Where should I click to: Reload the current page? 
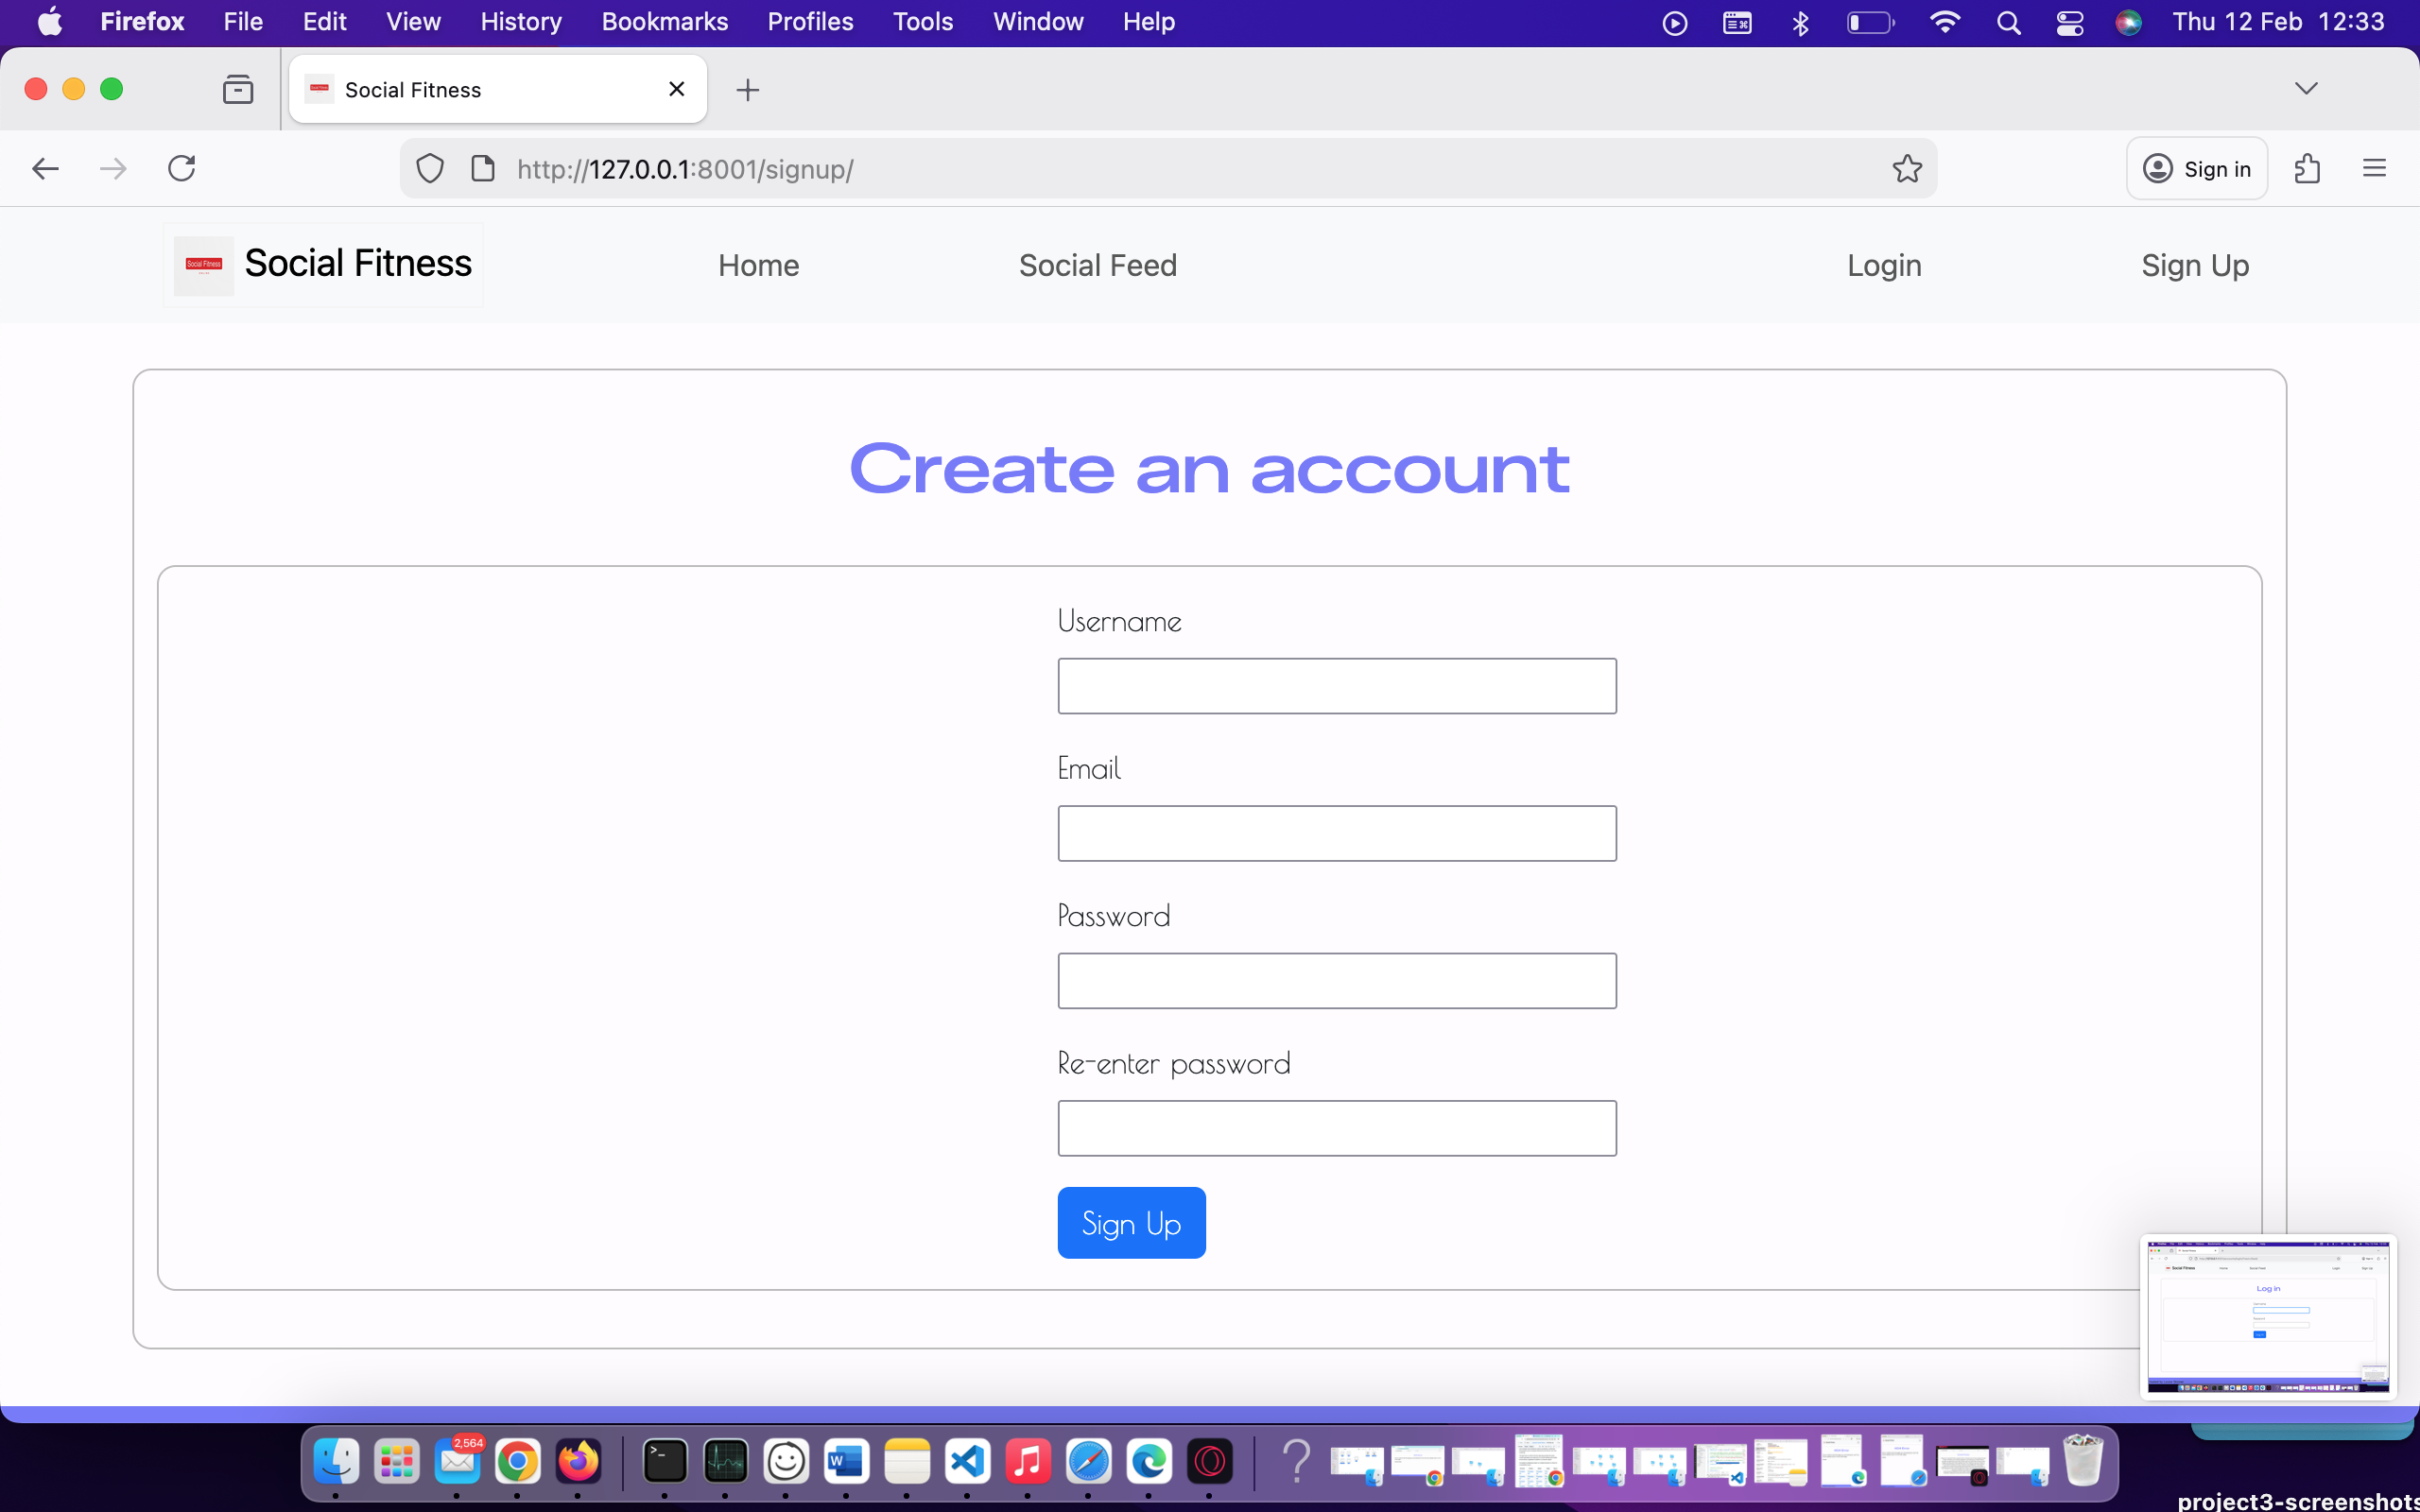181,168
